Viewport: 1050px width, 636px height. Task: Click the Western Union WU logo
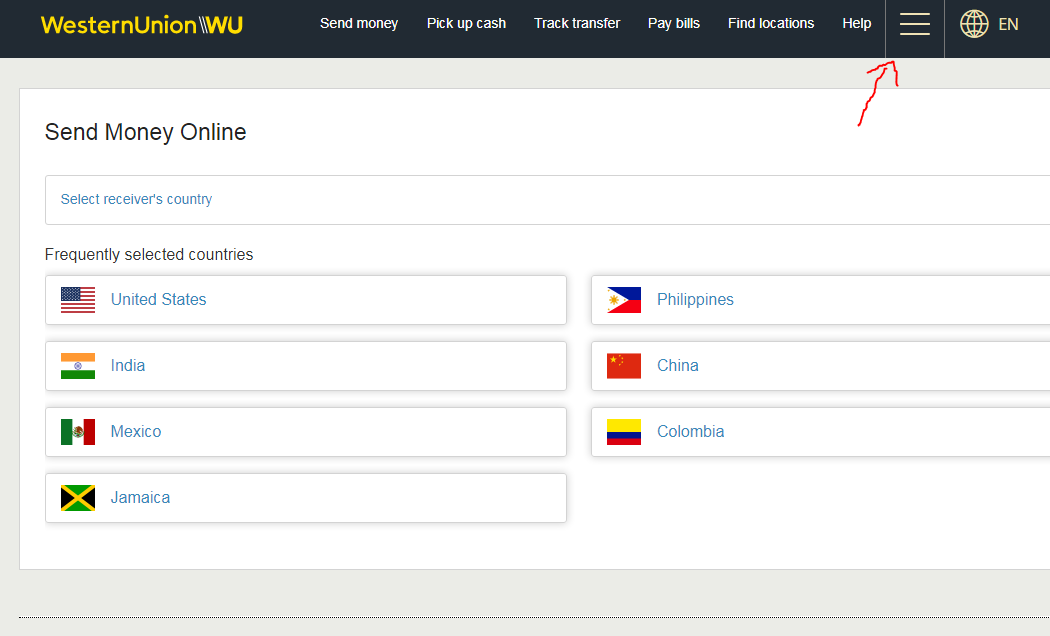[x=142, y=25]
